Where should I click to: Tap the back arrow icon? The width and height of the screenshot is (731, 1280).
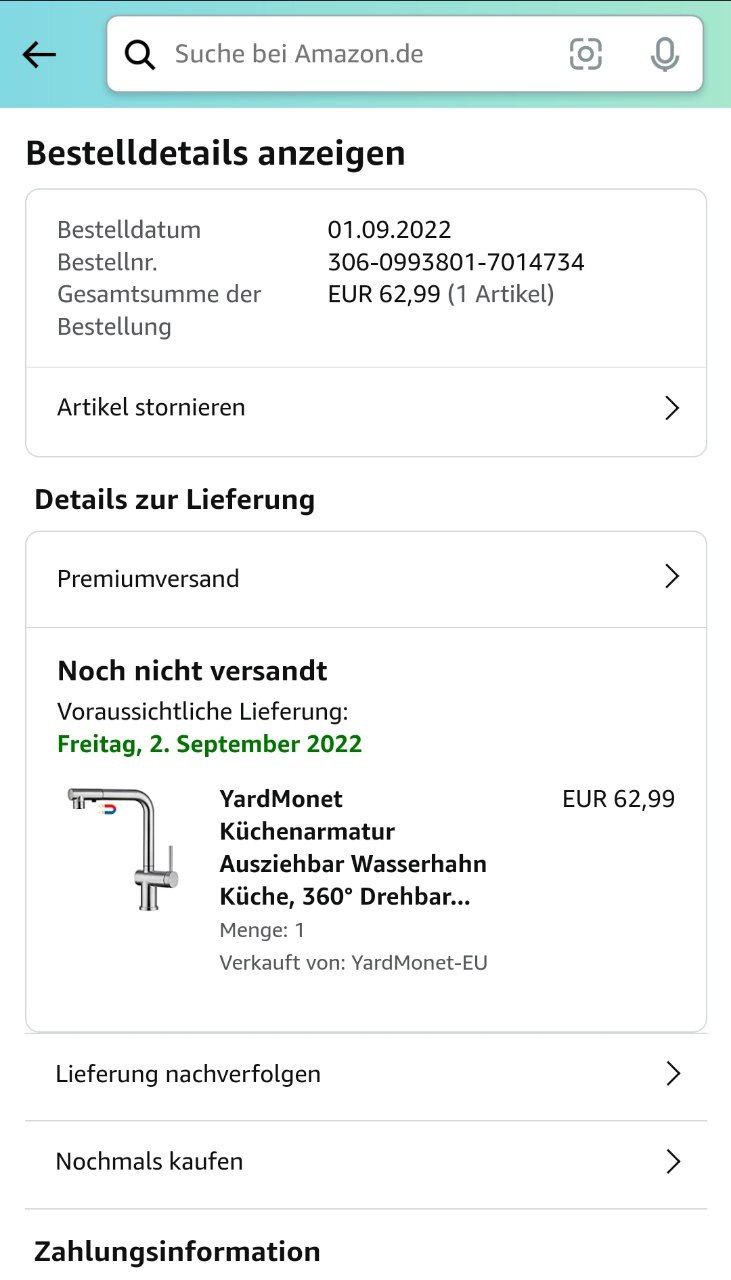point(39,54)
